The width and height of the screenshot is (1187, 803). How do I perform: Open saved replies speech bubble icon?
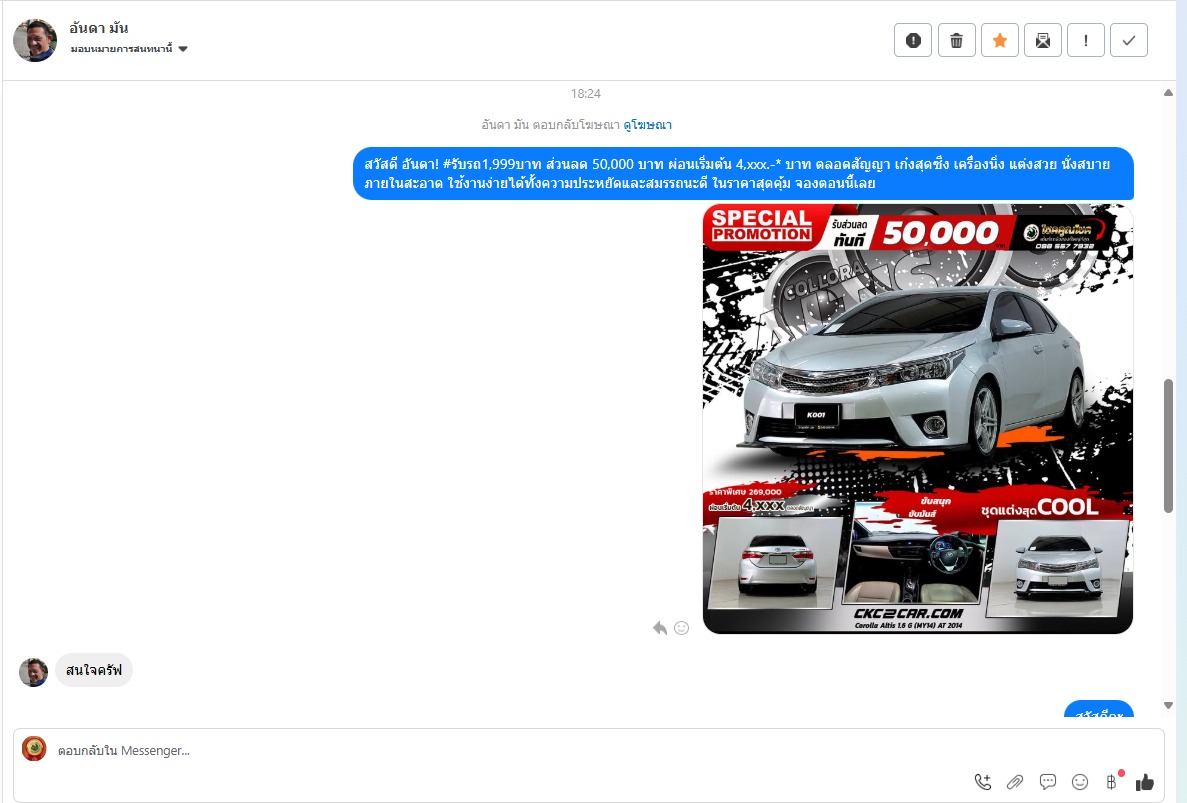coord(1048,782)
